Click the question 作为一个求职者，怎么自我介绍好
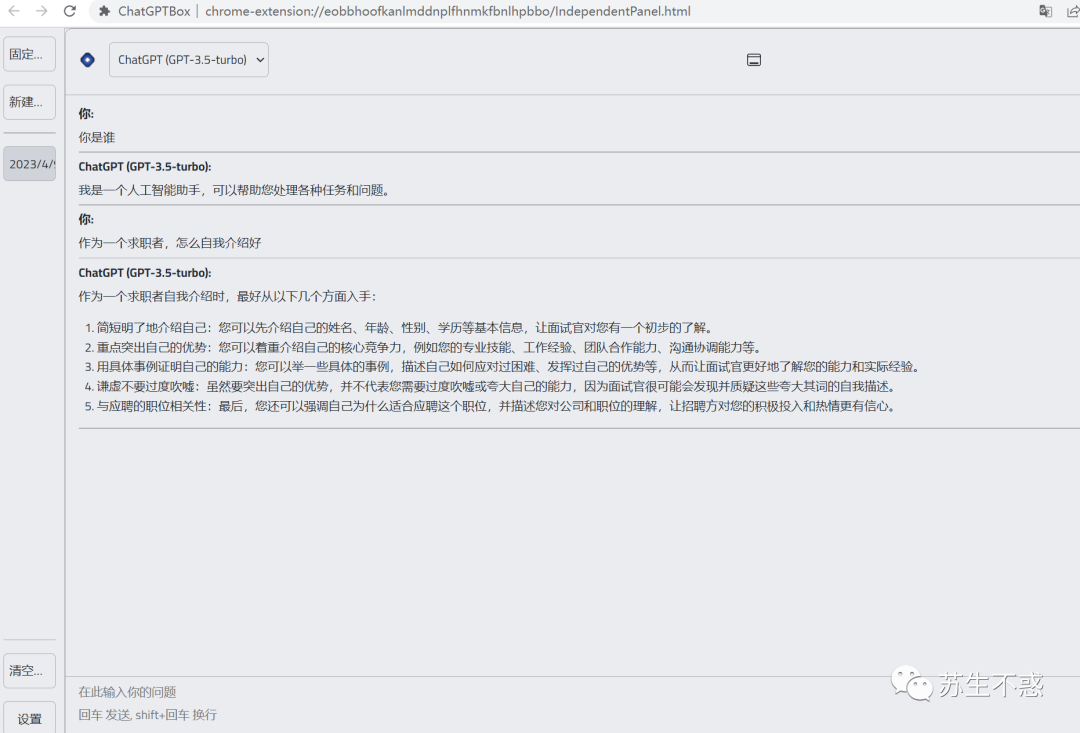This screenshot has width=1080, height=733. click(x=169, y=242)
